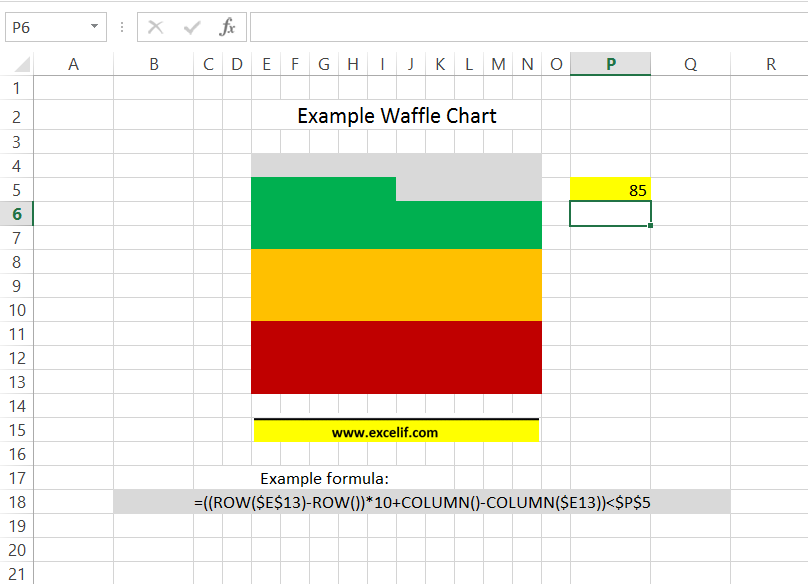Click the yellow cell containing 85
Image resolution: width=808 pixels, height=584 pixels.
click(x=611, y=190)
